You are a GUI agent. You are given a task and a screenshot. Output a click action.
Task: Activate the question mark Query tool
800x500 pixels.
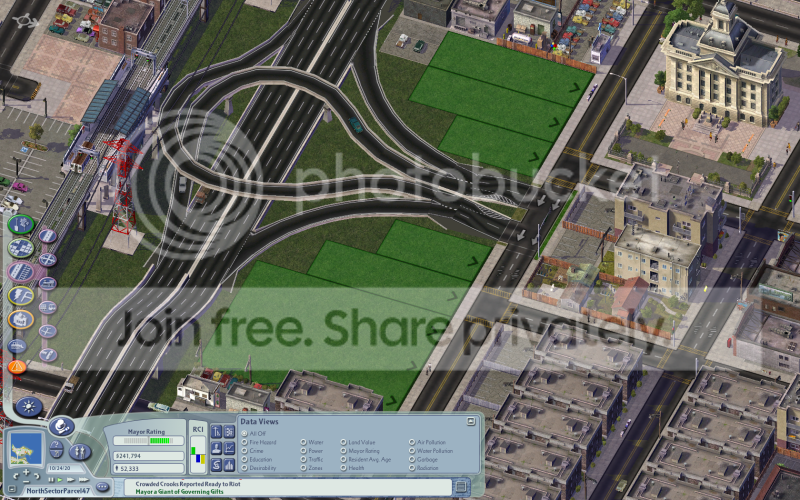pos(57,444)
